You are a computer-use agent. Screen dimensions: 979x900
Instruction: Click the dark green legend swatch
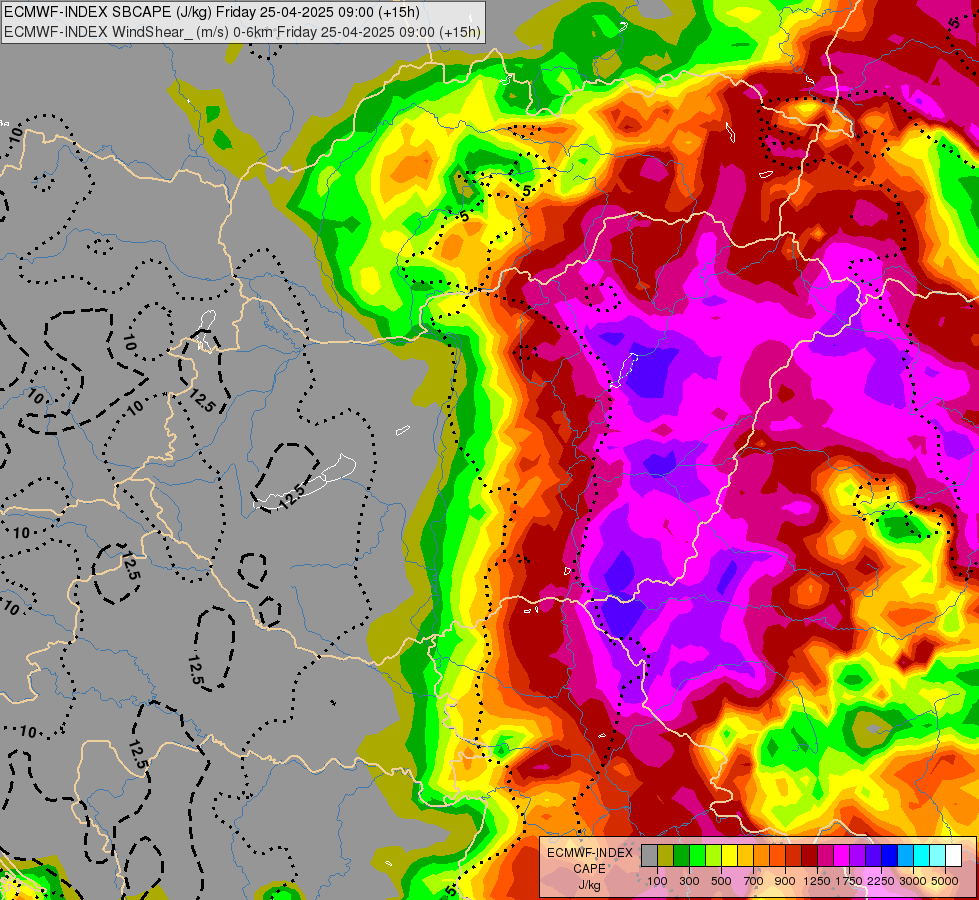(681, 856)
